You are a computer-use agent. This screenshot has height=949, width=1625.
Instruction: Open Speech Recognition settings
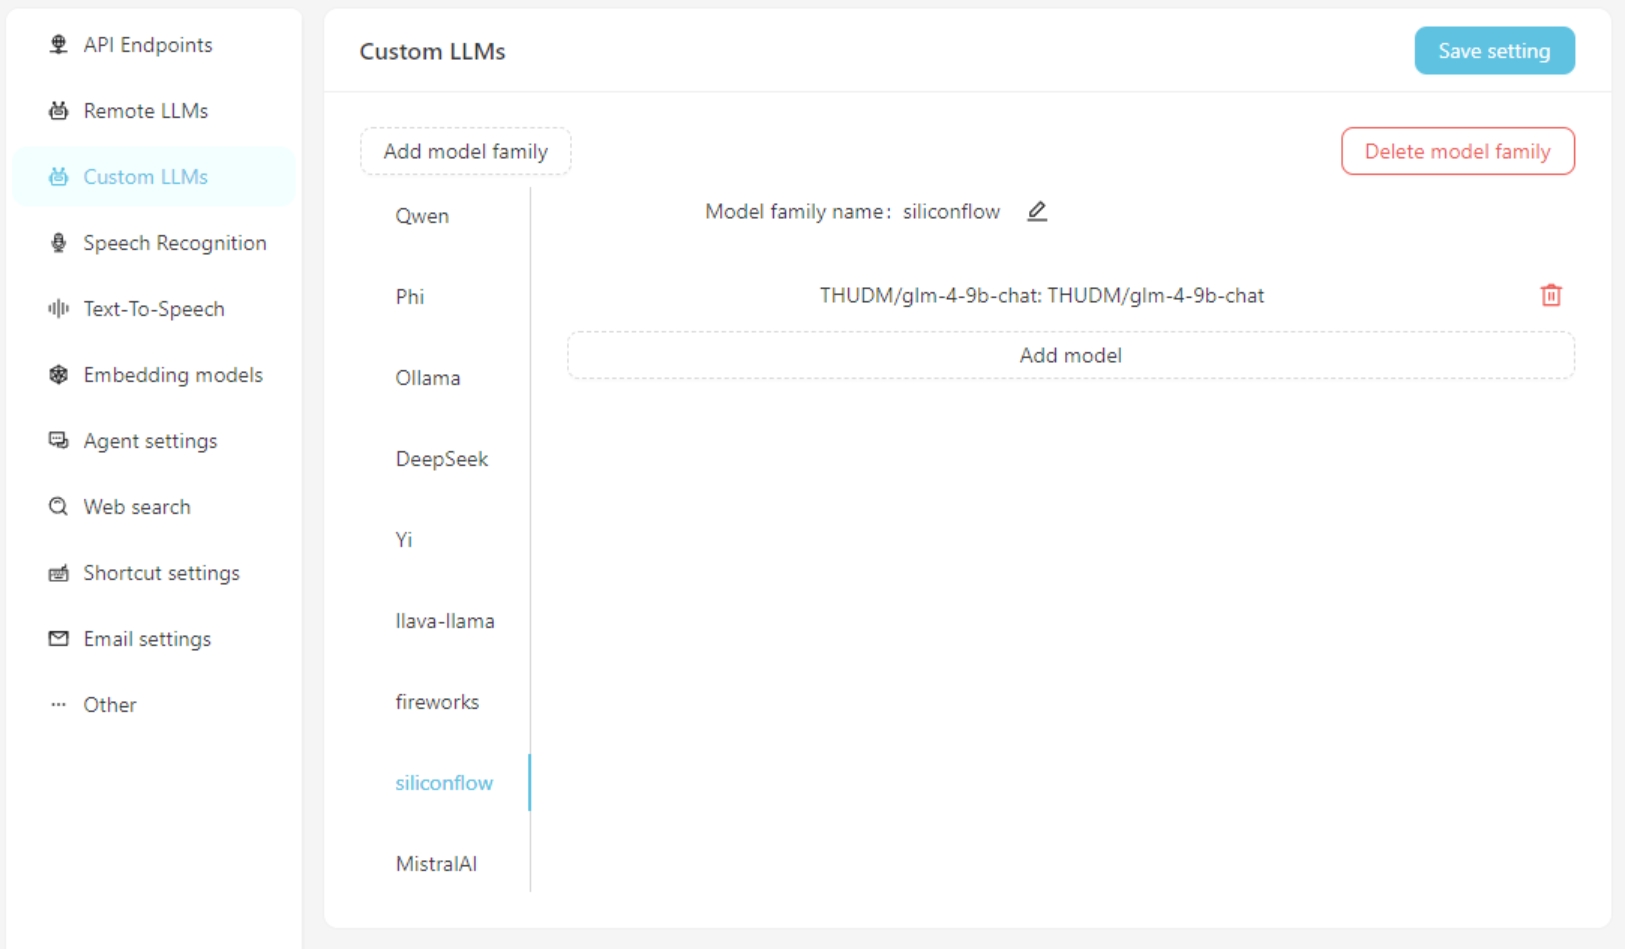click(x=155, y=243)
